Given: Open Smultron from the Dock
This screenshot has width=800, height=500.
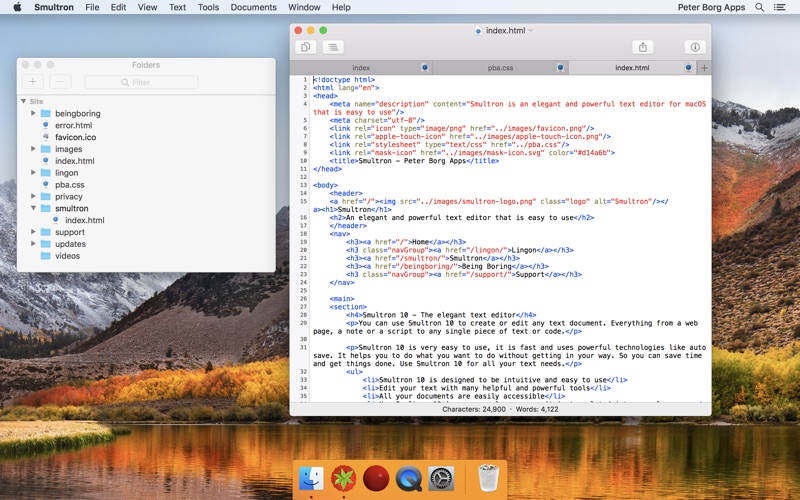Looking at the screenshot, I should (x=344, y=479).
